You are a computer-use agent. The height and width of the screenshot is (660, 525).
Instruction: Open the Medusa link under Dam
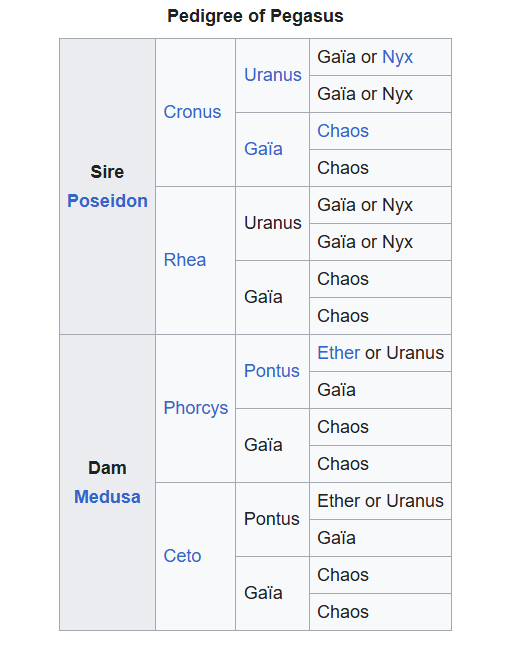click(107, 497)
